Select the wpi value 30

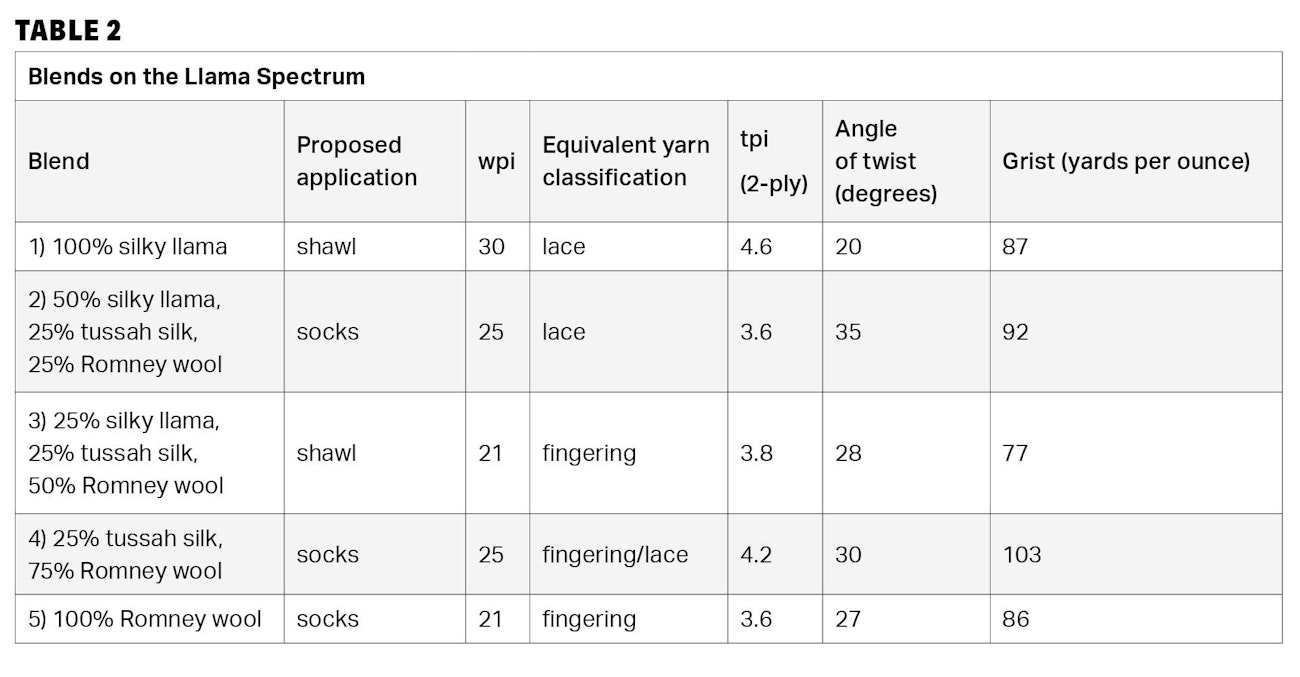click(491, 246)
